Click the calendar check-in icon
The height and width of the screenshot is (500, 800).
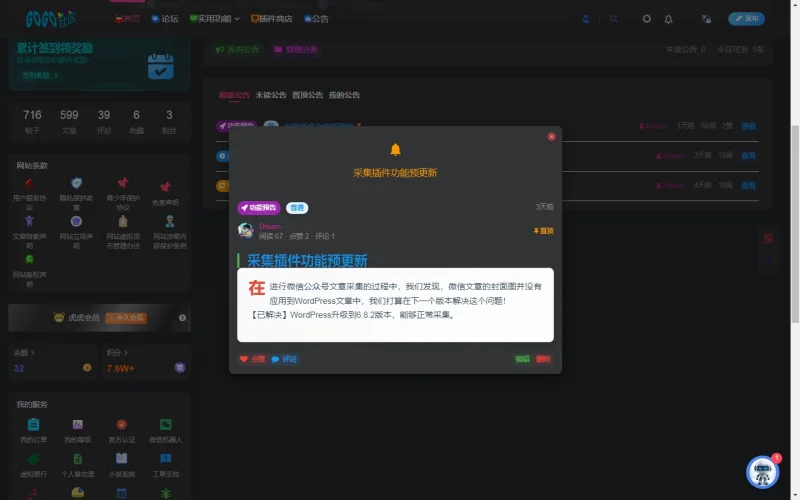160,65
